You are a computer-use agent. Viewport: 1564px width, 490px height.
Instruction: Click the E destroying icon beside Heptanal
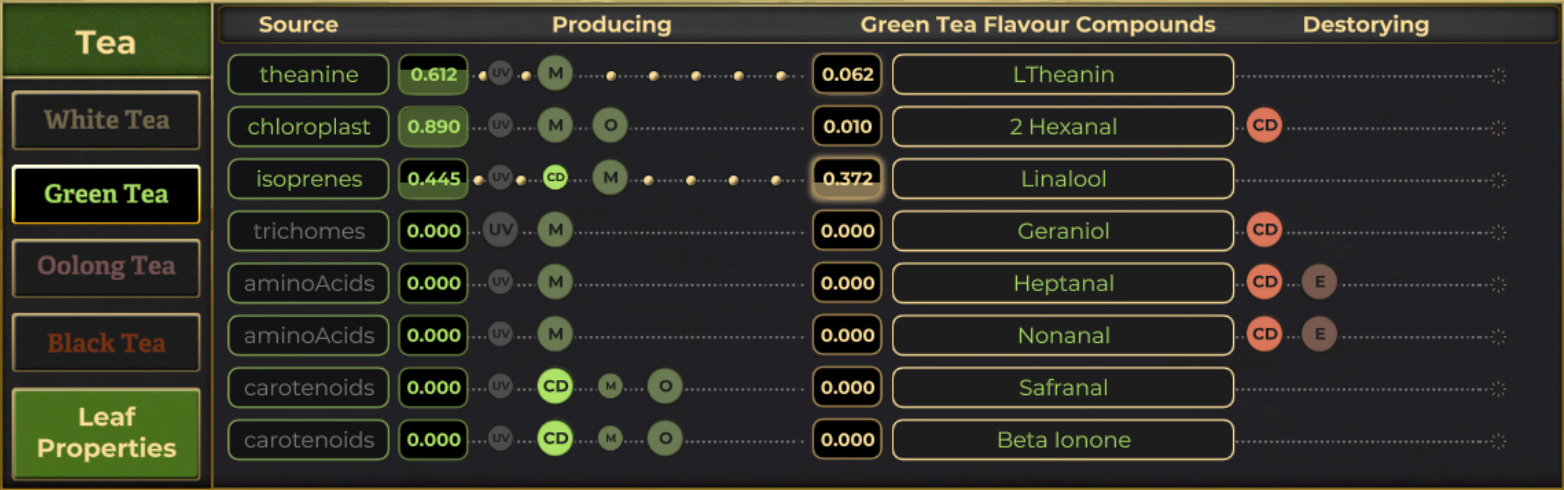1319,283
